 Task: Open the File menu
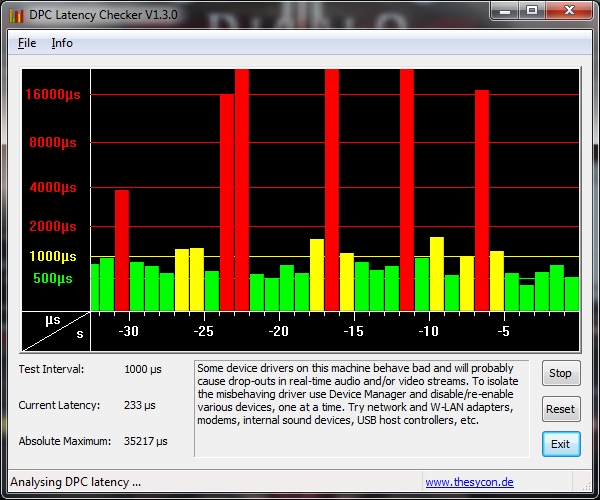point(27,43)
